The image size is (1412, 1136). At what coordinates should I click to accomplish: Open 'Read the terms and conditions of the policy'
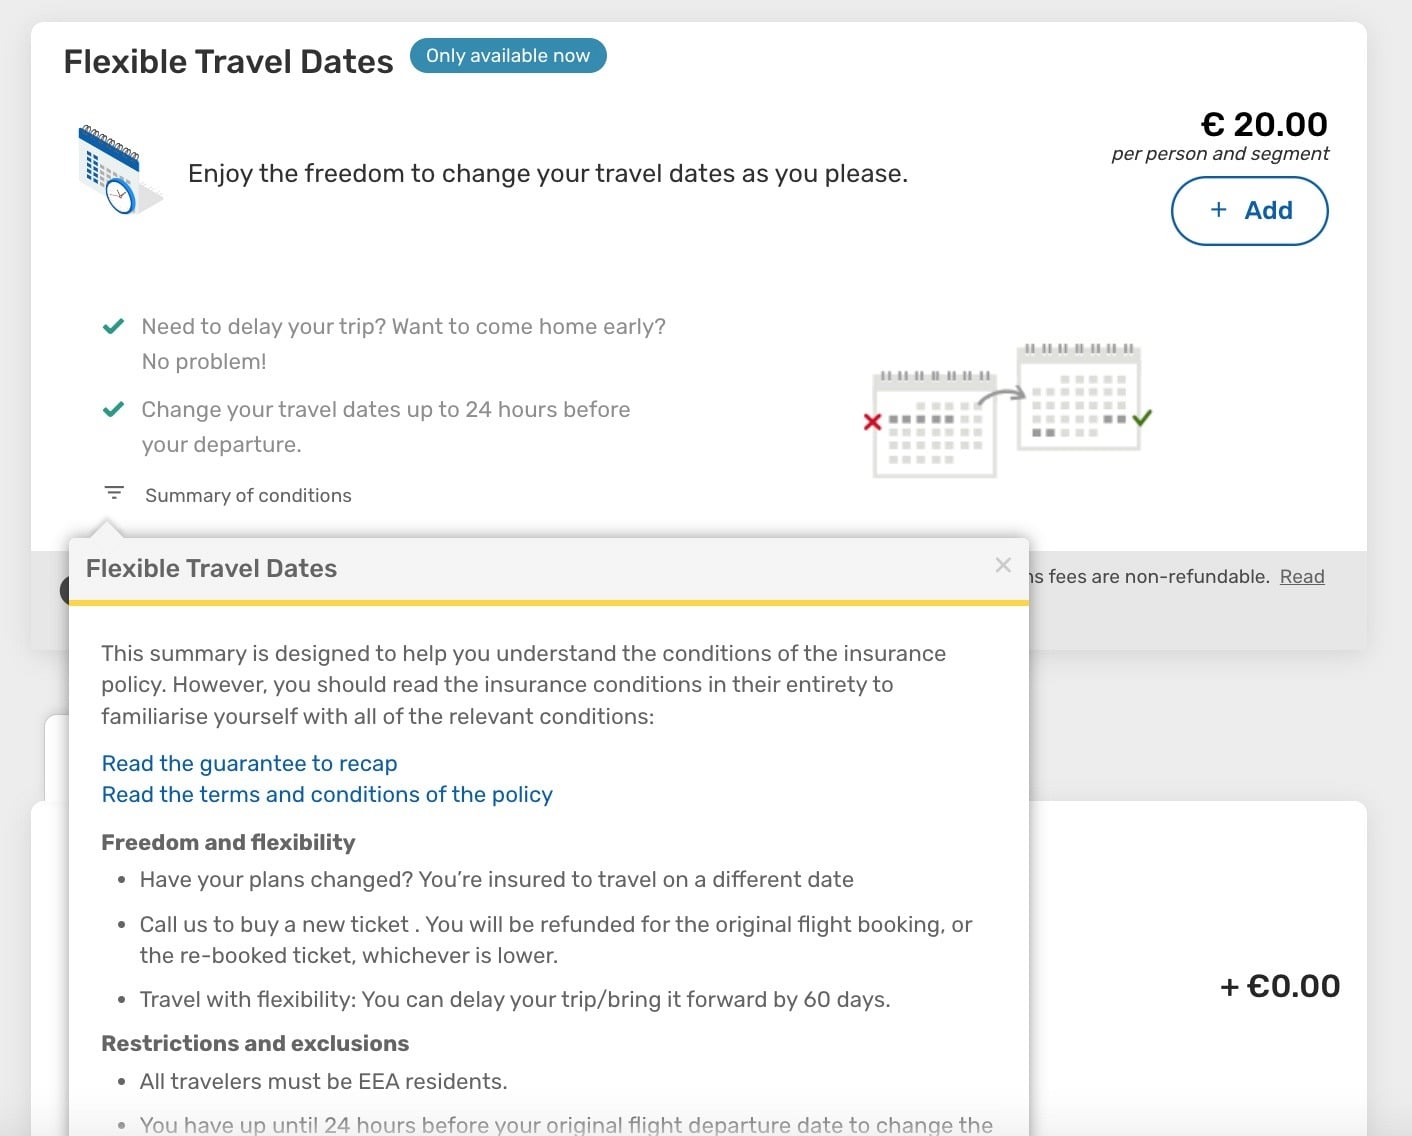point(327,794)
